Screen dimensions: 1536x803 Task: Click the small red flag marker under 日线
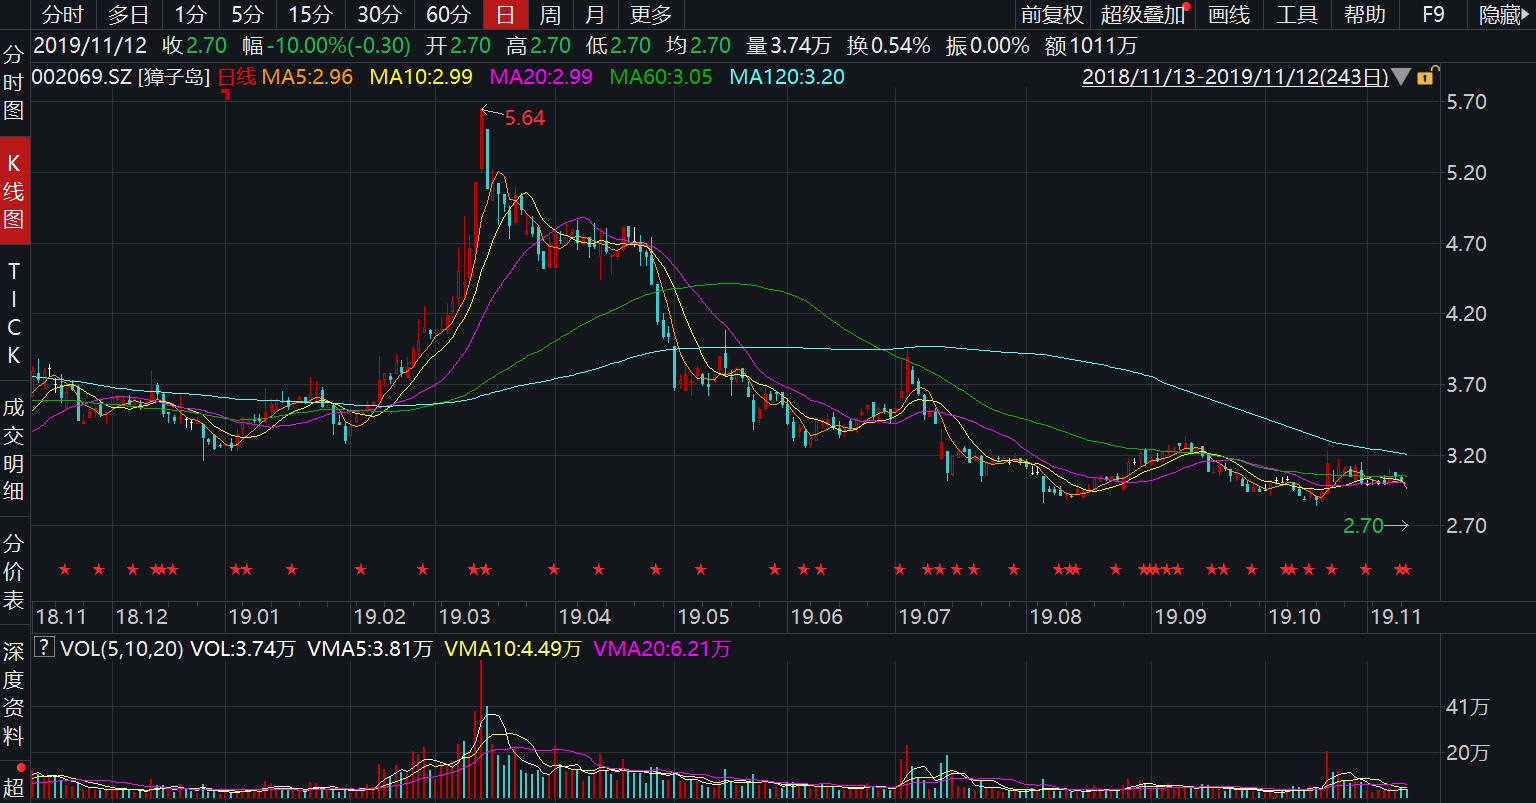pyautogui.click(x=226, y=94)
